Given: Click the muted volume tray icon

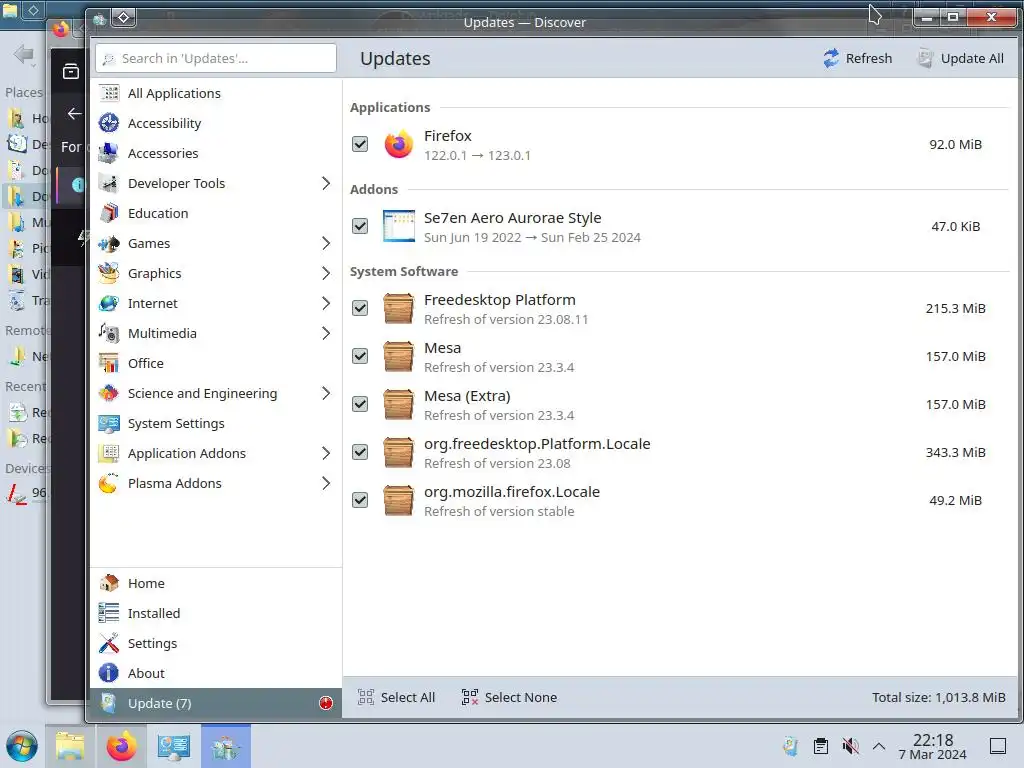Looking at the screenshot, I should 850,746.
